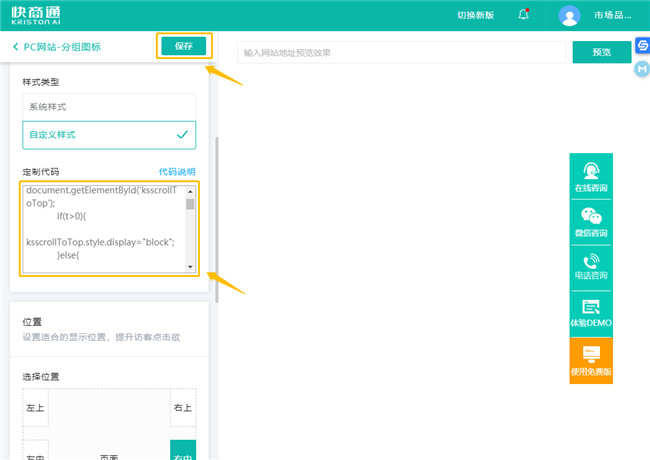Click the 电话咨询 phone widget
Screen dimensions: 650x460
point(591,268)
